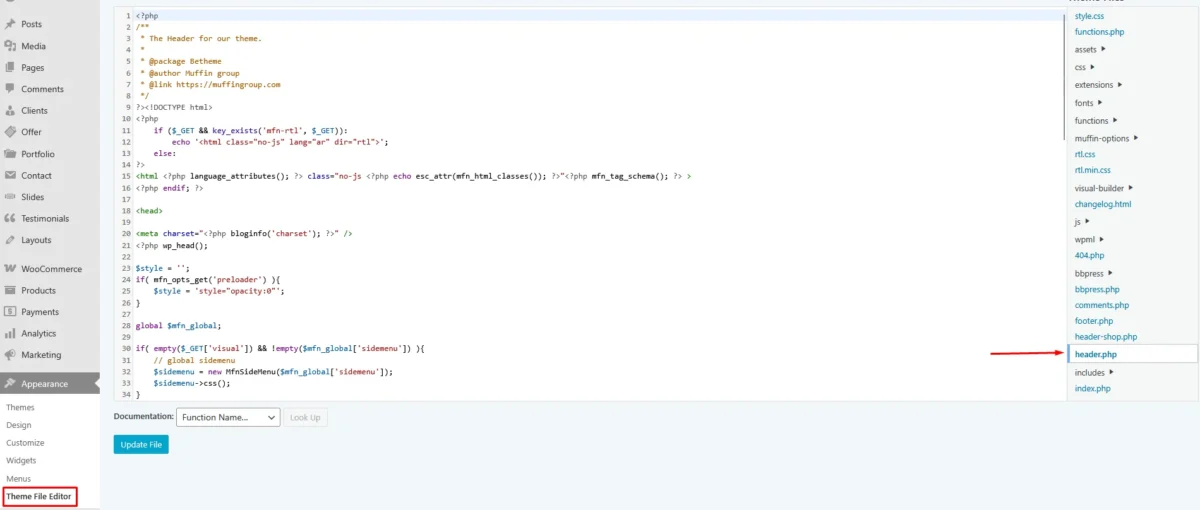The height and width of the screenshot is (510, 1200).
Task: Open bbpress.php file
Action: point(1097,289)
